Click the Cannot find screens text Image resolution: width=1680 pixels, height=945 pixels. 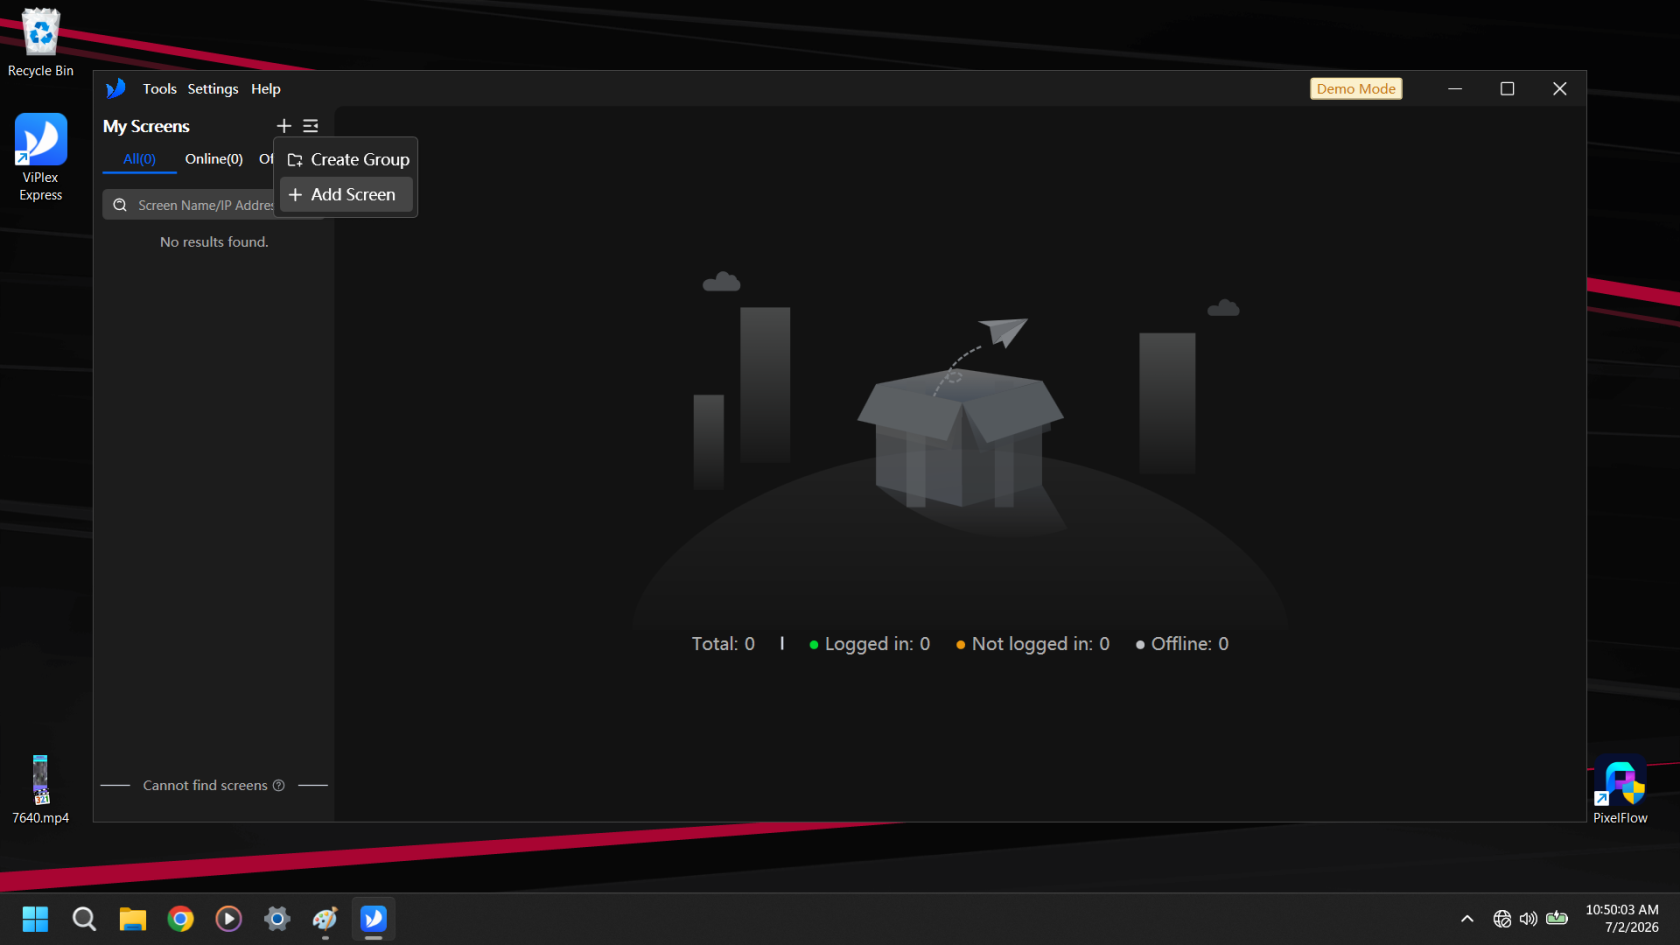pyautogui.click(x=205, y=786)
